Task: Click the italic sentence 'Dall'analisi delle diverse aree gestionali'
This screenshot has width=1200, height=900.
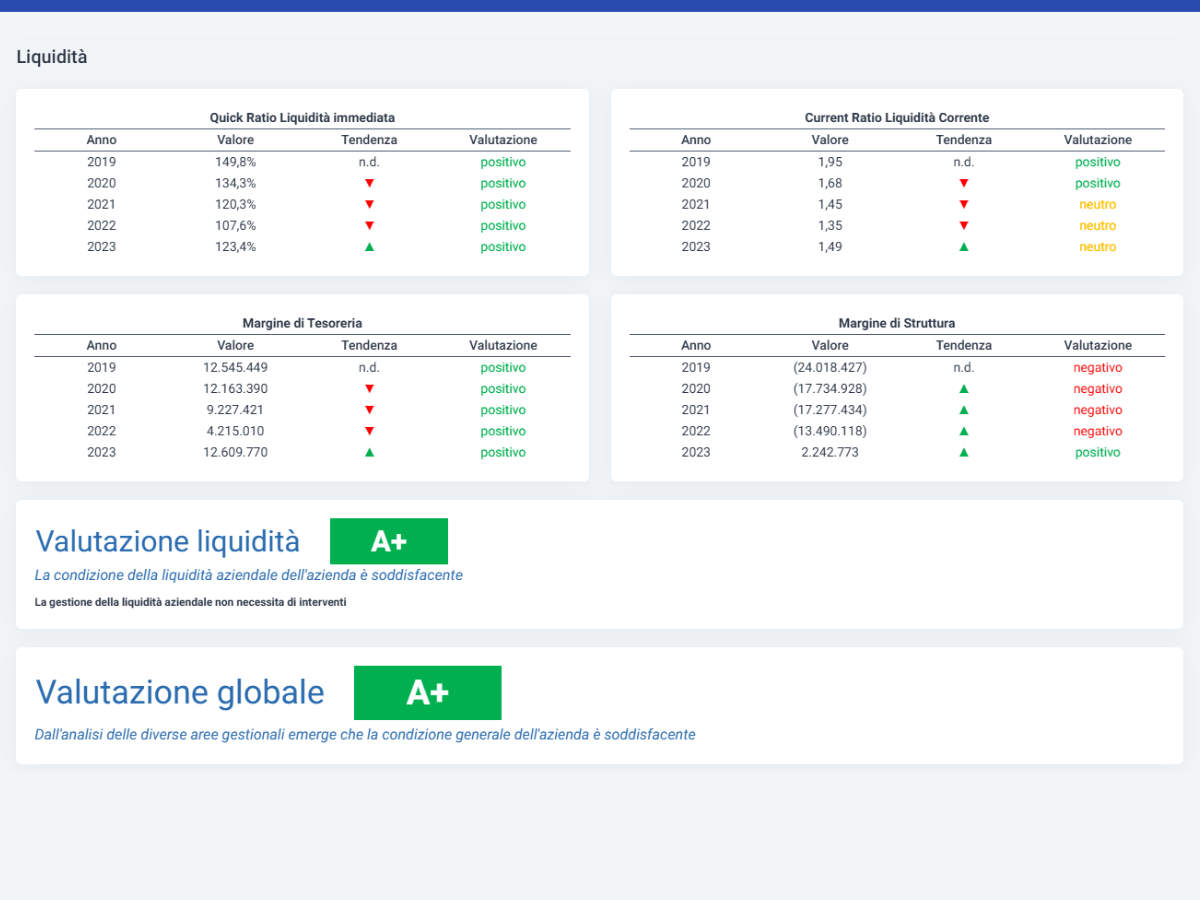Action: [x=365, y=734]
